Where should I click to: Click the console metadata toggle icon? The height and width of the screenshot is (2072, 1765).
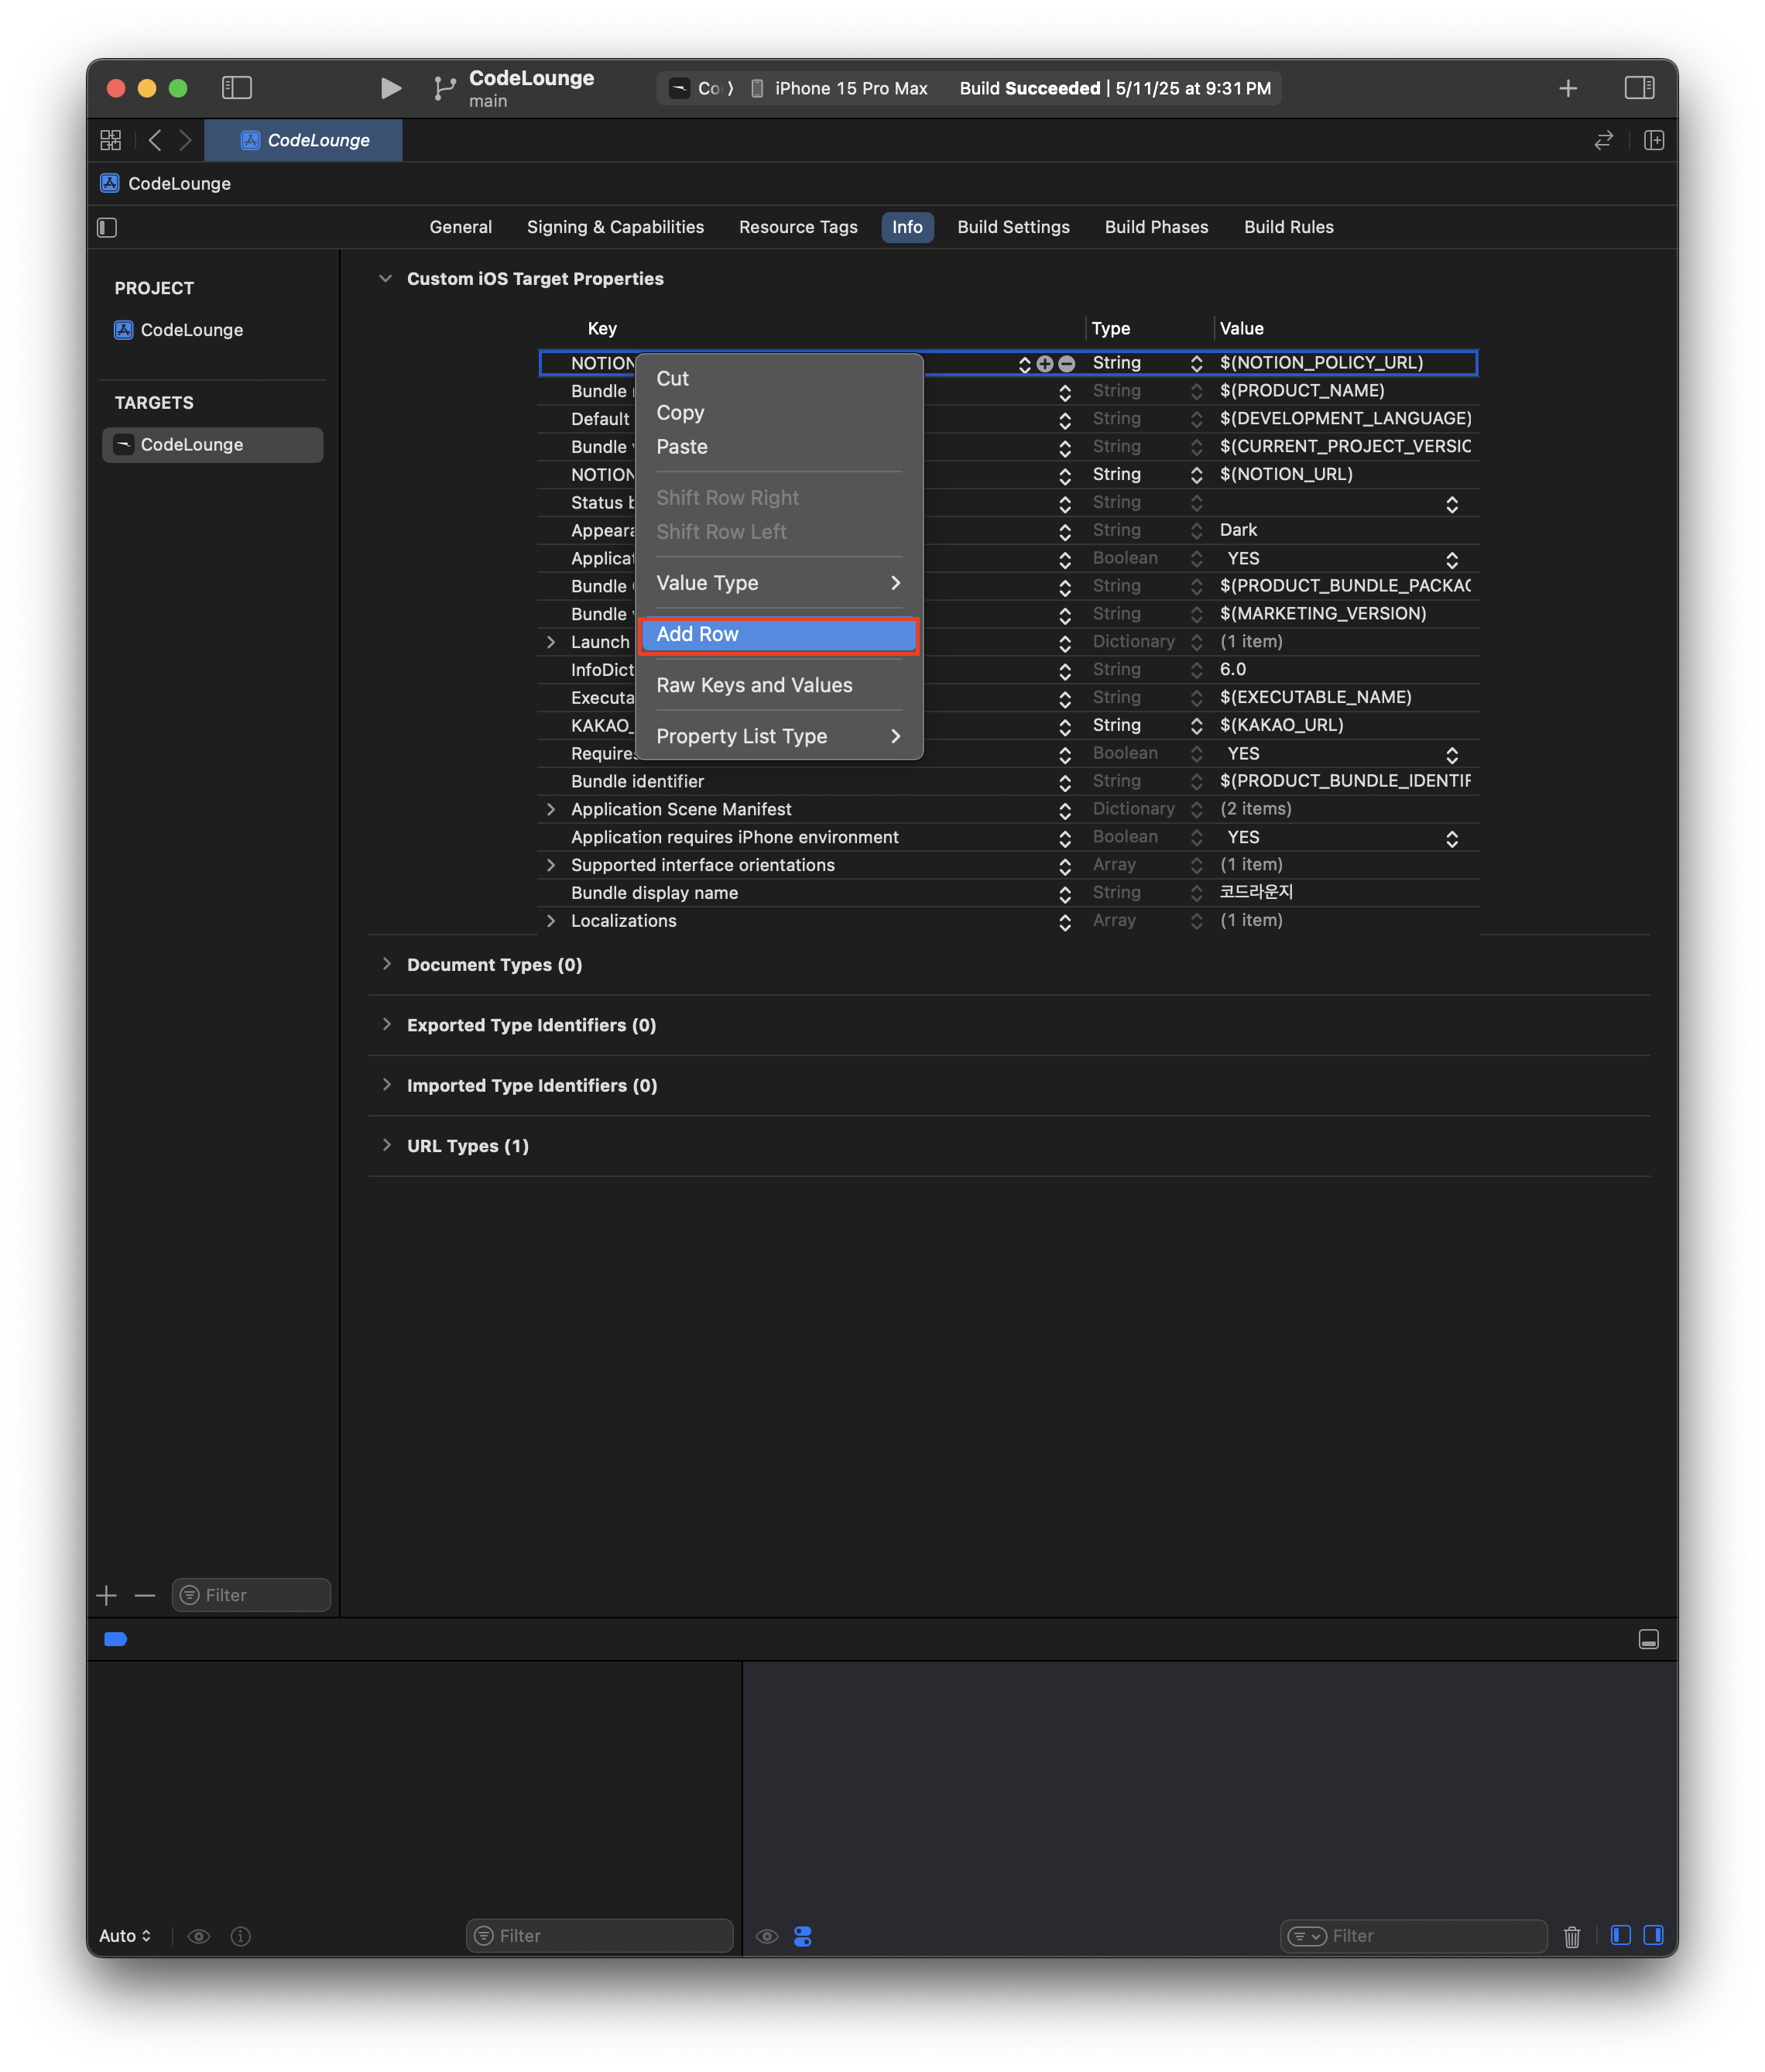pyautogui.click(x=802, y=1936)
